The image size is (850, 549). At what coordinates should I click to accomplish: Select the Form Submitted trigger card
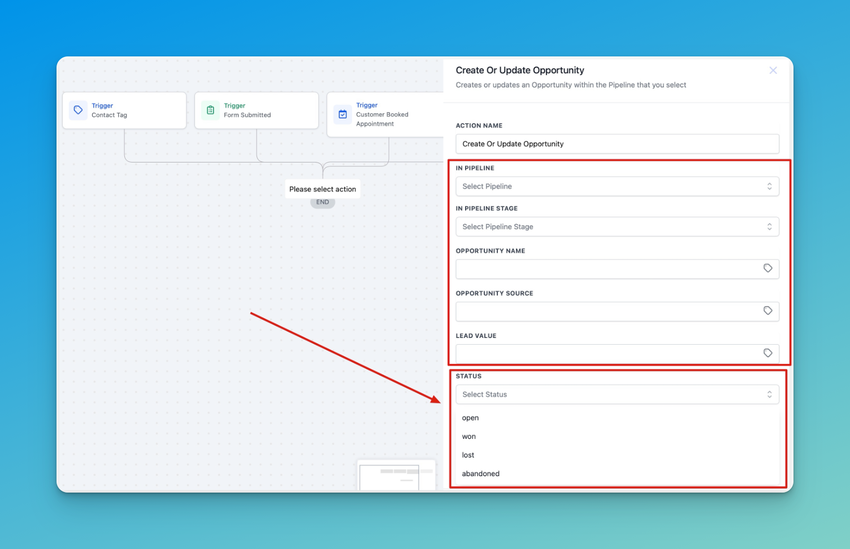256,110
